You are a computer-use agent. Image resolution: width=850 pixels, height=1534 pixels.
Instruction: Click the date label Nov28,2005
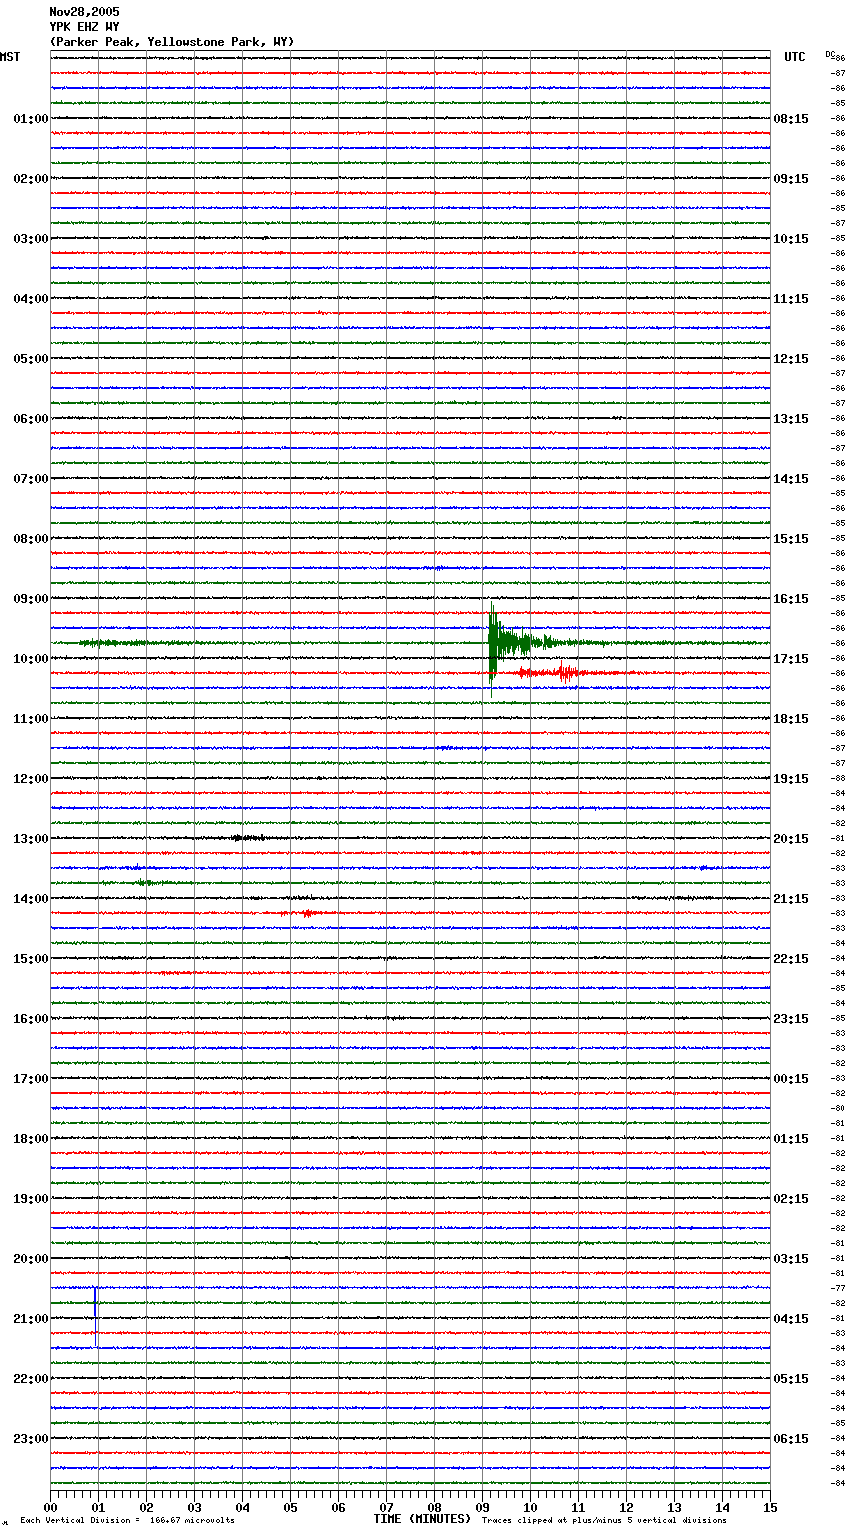click(x=84, y=12)
